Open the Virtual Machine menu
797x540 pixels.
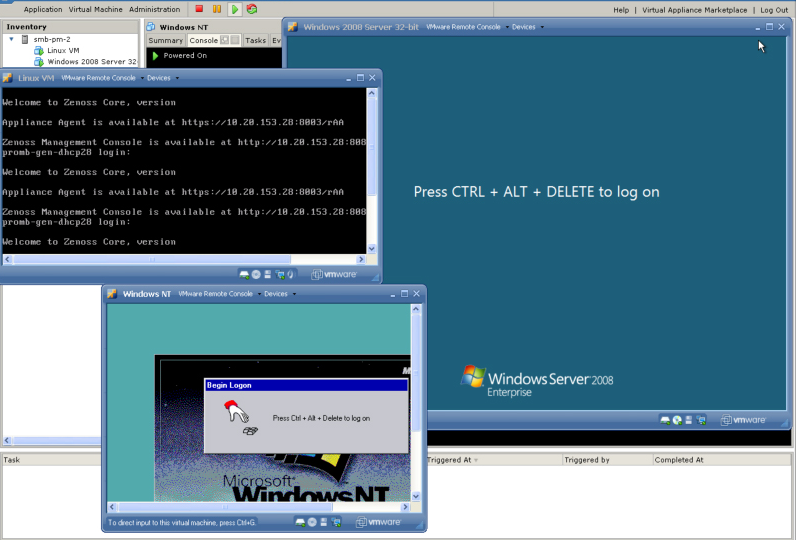(96, 9)
